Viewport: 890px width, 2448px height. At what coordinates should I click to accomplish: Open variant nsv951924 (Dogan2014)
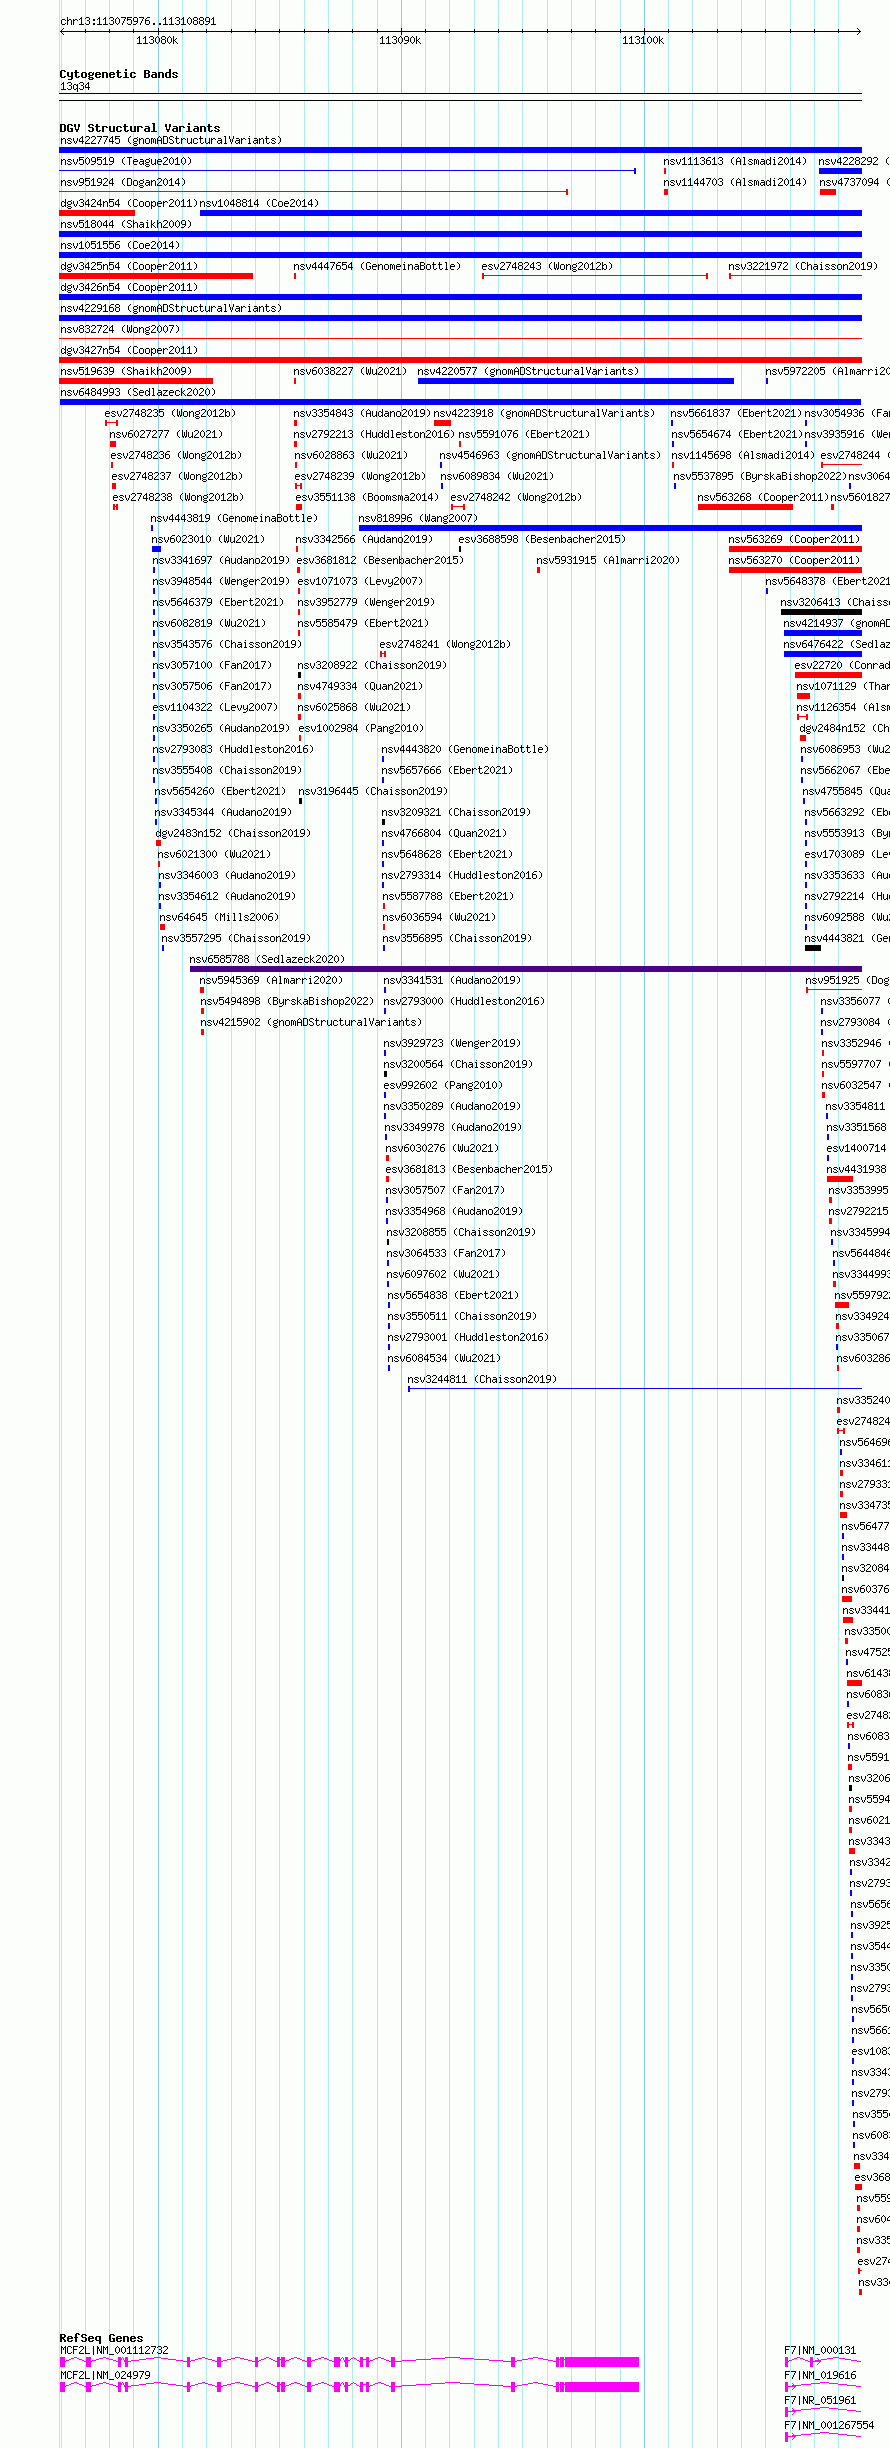tap(123, 182)
